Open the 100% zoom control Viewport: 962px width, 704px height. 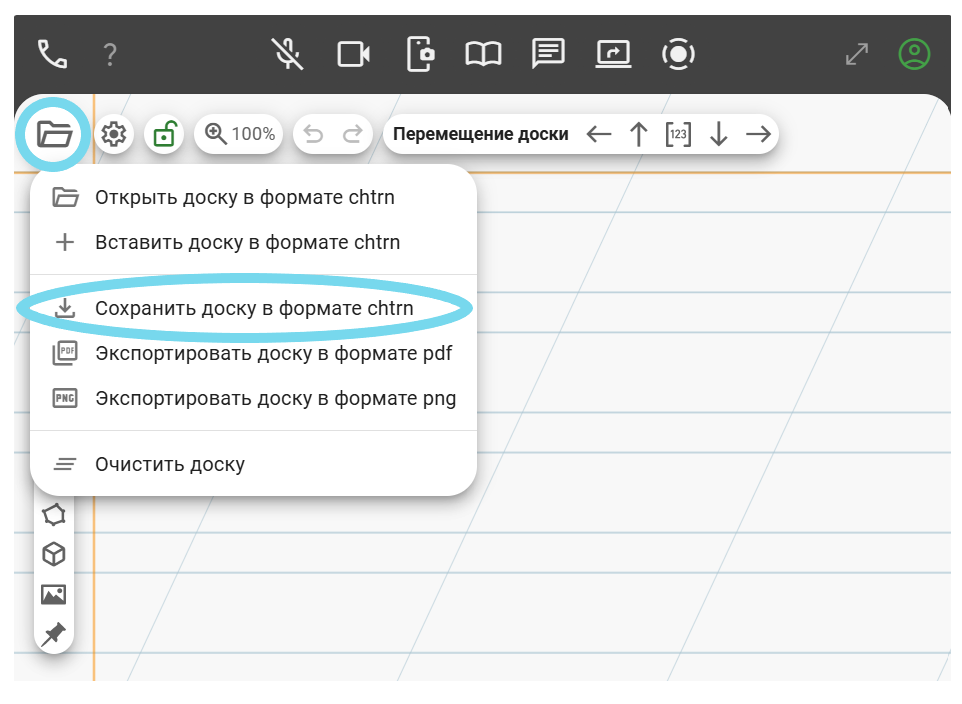(x=240, y=134)
